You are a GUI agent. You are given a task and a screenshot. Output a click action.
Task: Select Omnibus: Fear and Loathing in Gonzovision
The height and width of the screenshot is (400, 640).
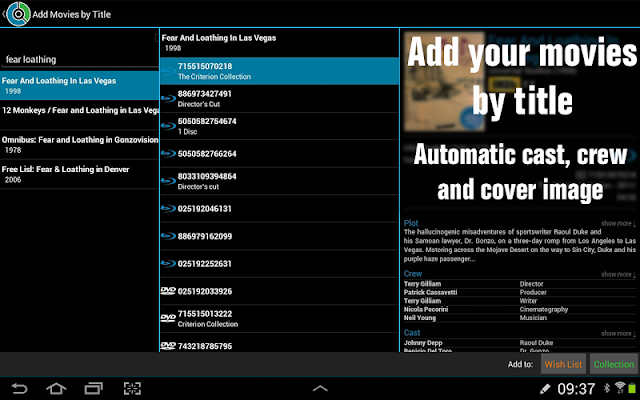(x=80, y=144)
